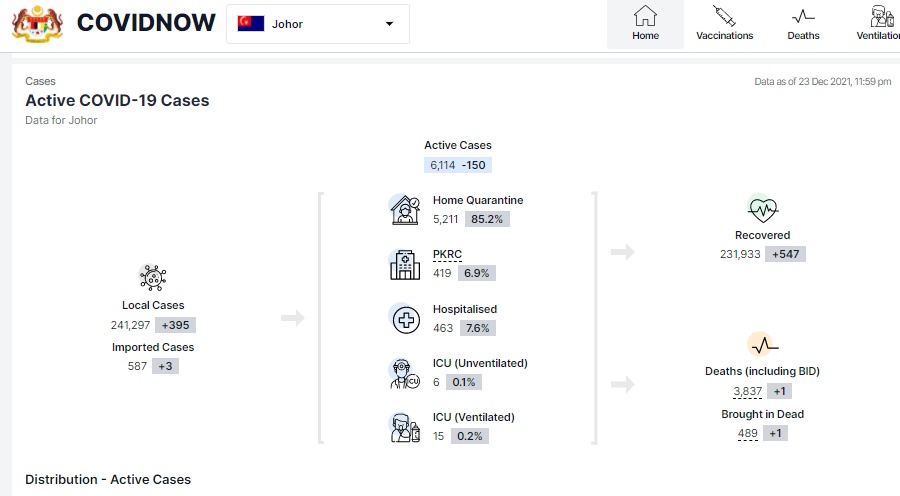Click the Recovered heart icon
This screenshot has height=496, width=900.
click(762, 209)
